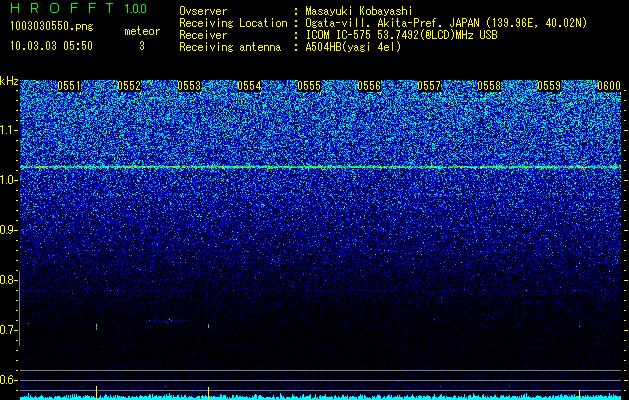Screen dimensions: 629x400
Task: Click the HROFFT 1.0.0 title text
Action: coord(78,8)
